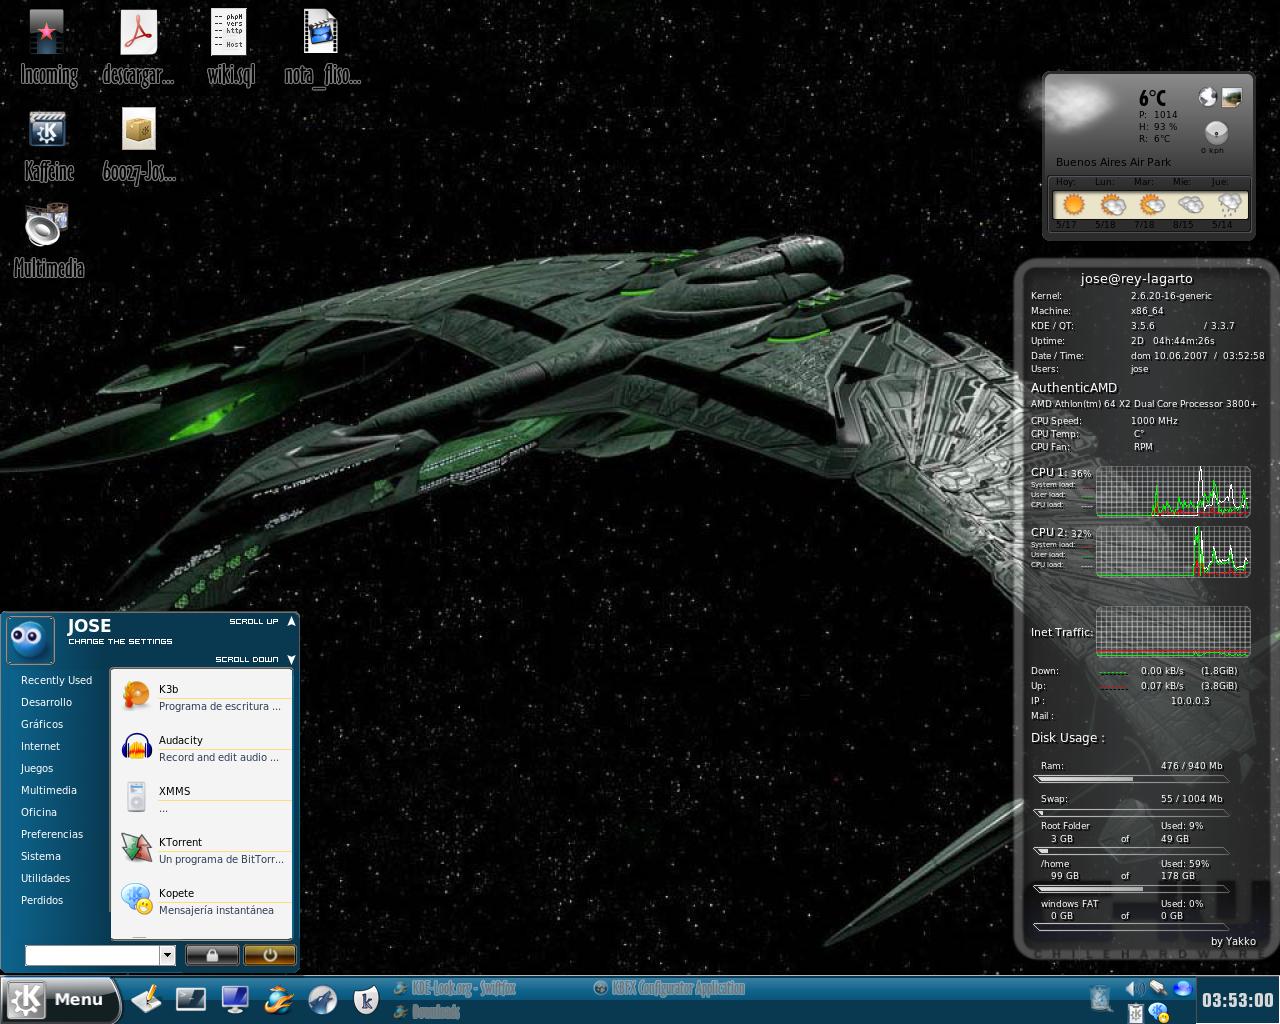
Task: Click the power logout button
Action: tap(269, 955)
